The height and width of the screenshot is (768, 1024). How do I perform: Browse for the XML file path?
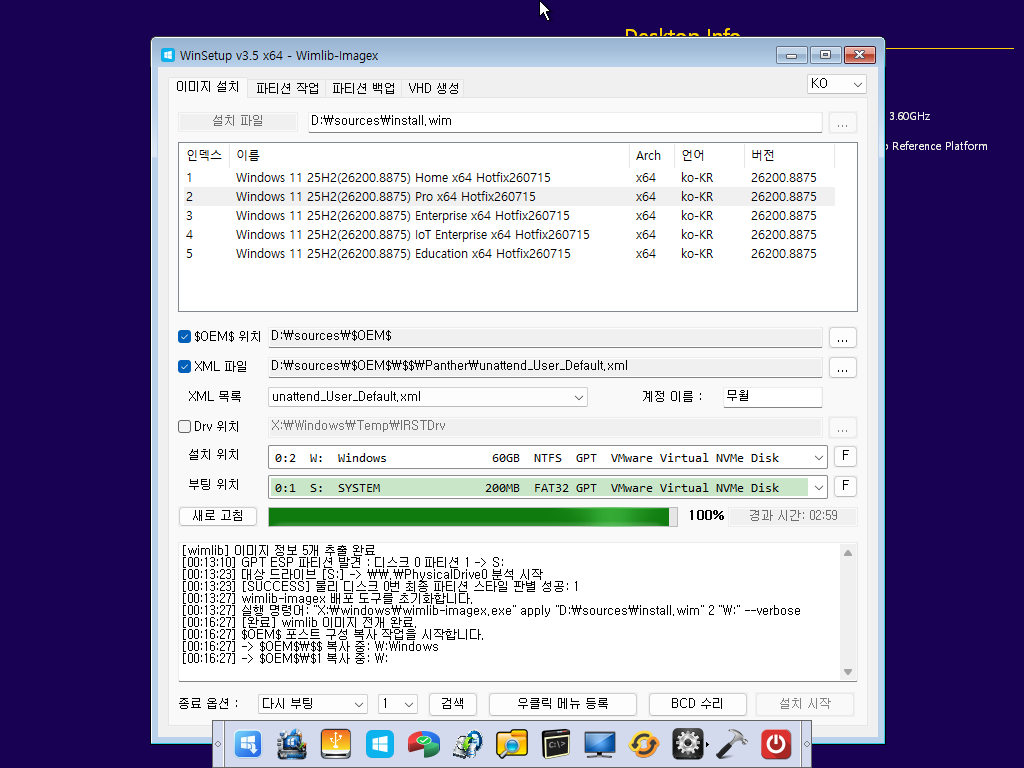(842, 368)
